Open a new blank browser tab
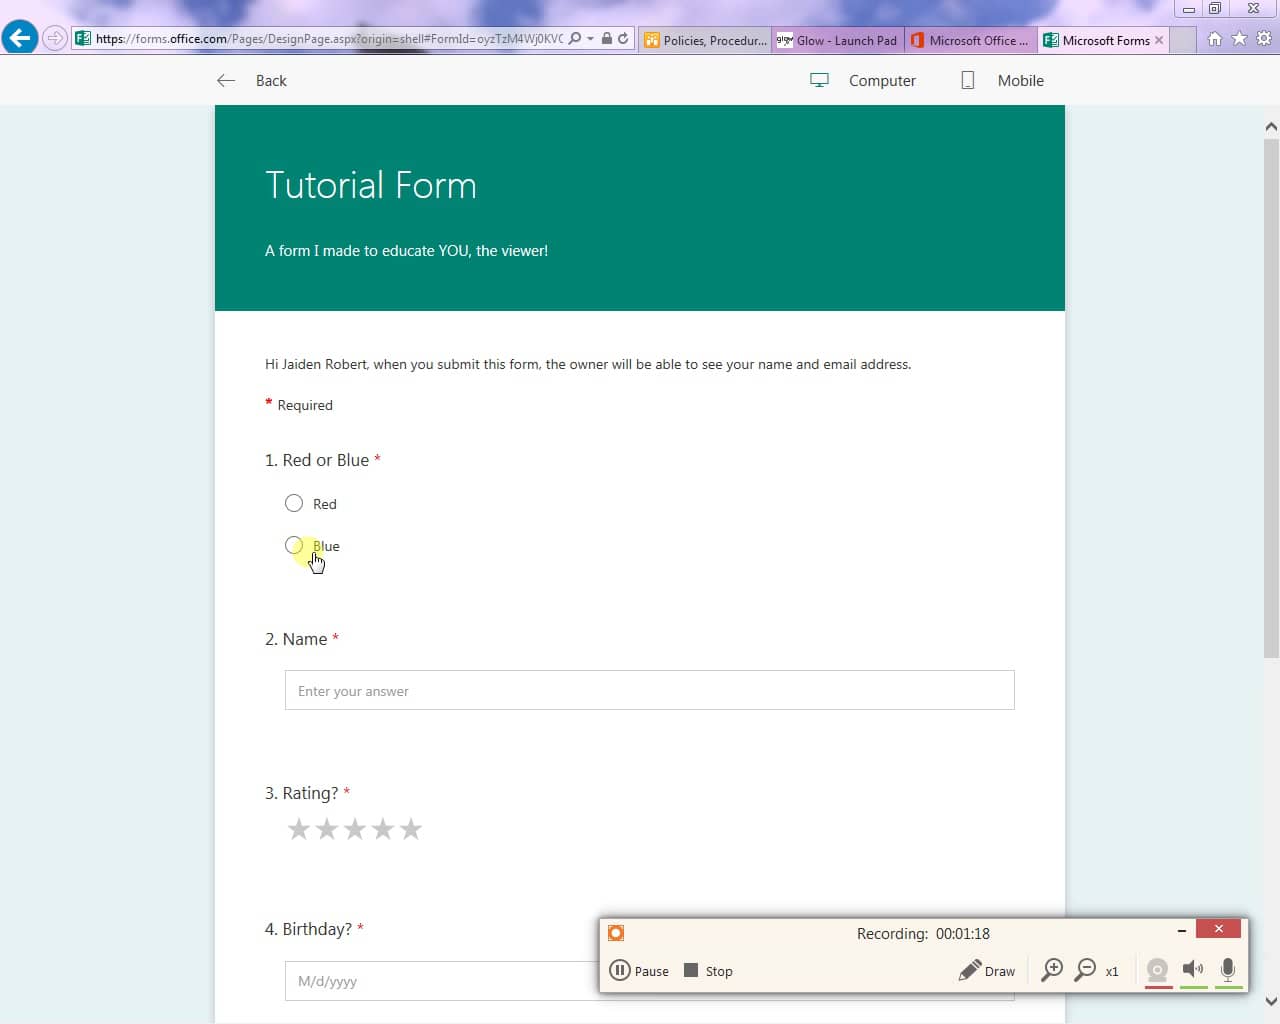The width and height of the screenshot is (1280, 1024). tap(1183, 40)
